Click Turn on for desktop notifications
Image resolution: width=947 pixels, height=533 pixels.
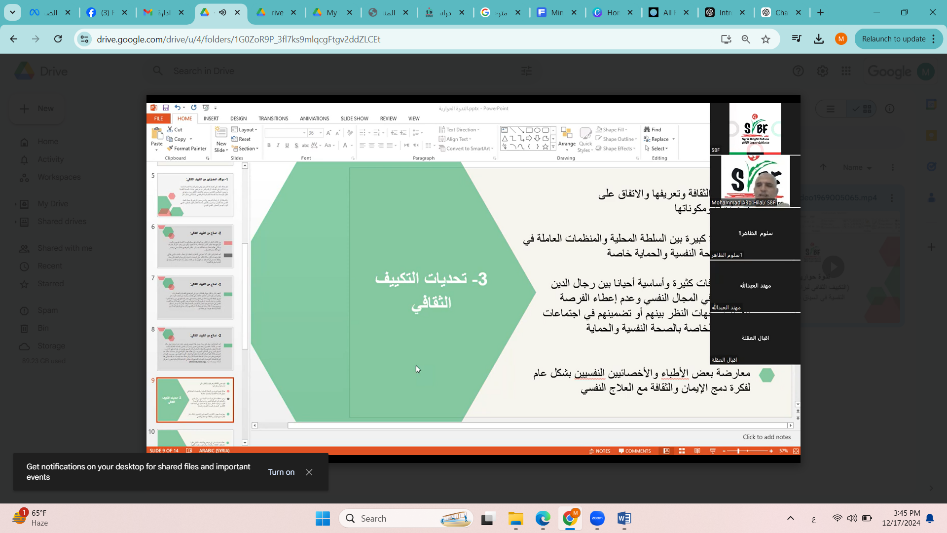(x=281, y=472)
